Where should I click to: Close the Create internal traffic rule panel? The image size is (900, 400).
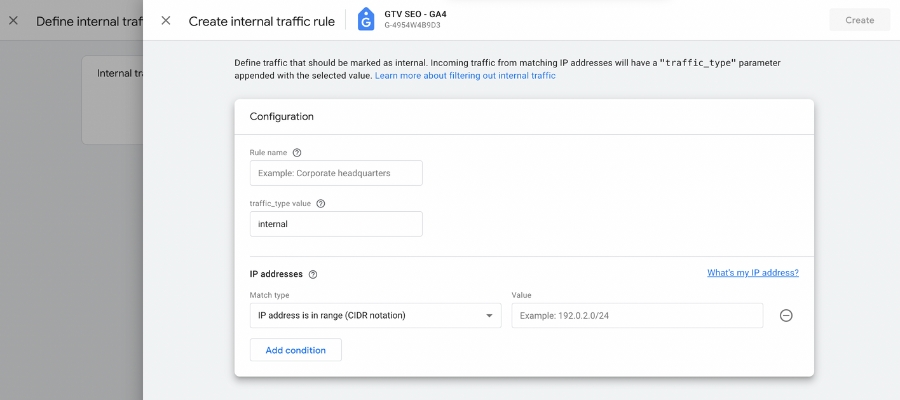tap(166, 20)
